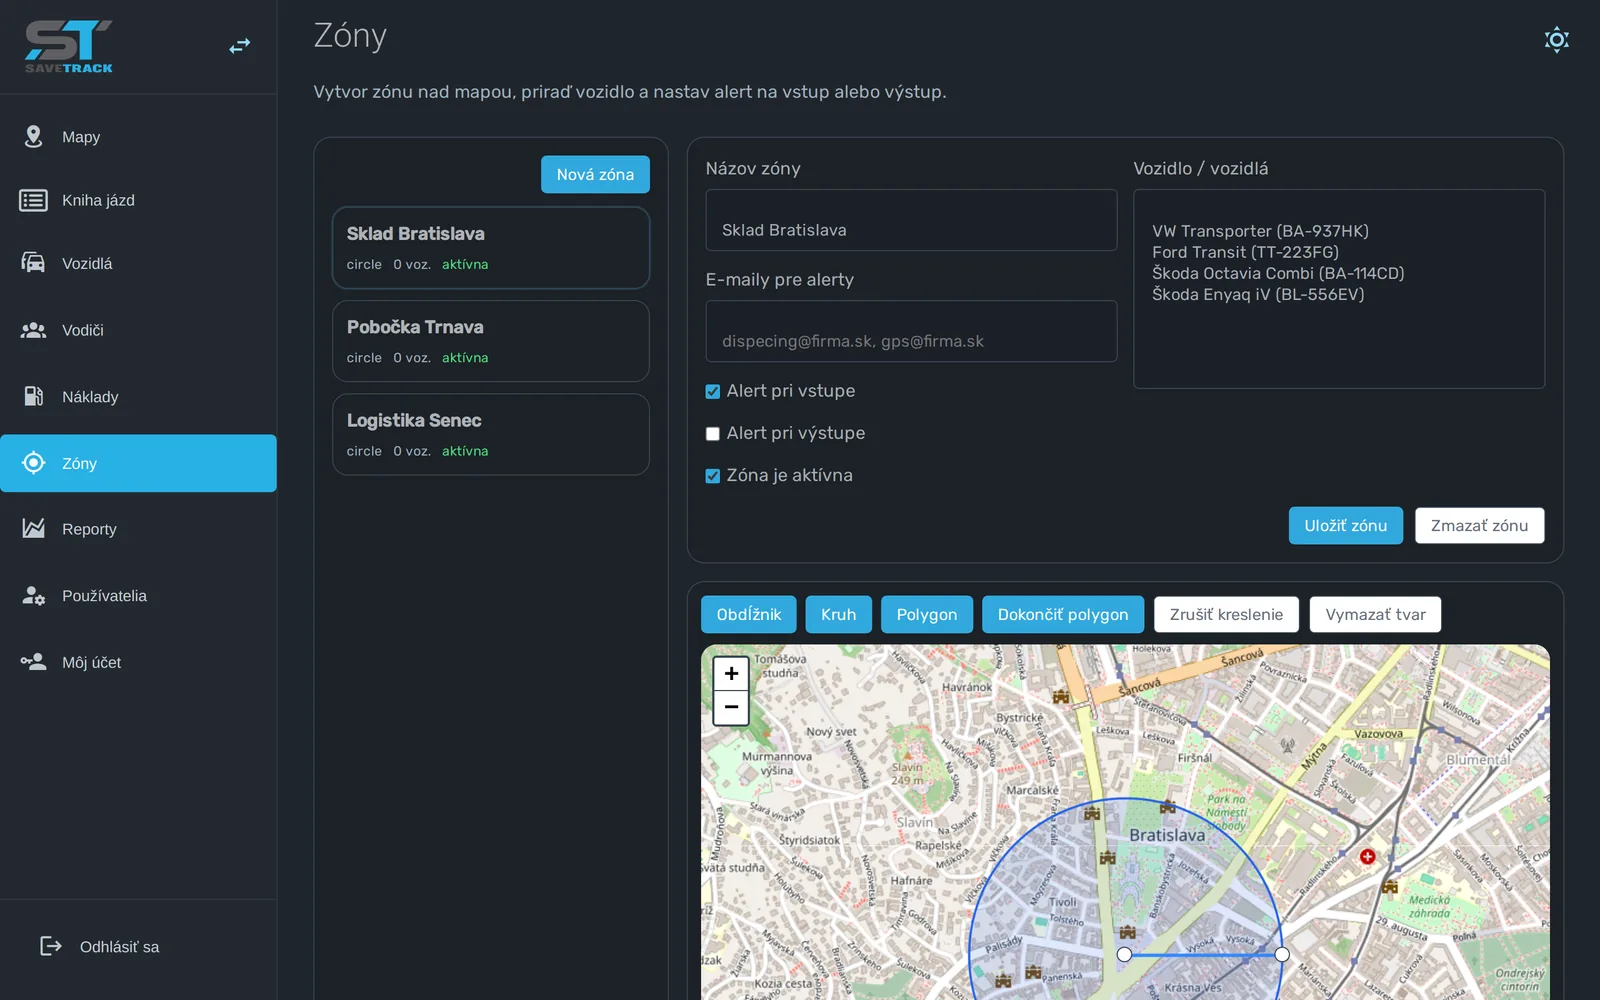Screen dimensions: 1600x1000
Task: Open Reporty menu item
Action: point(138,529)
